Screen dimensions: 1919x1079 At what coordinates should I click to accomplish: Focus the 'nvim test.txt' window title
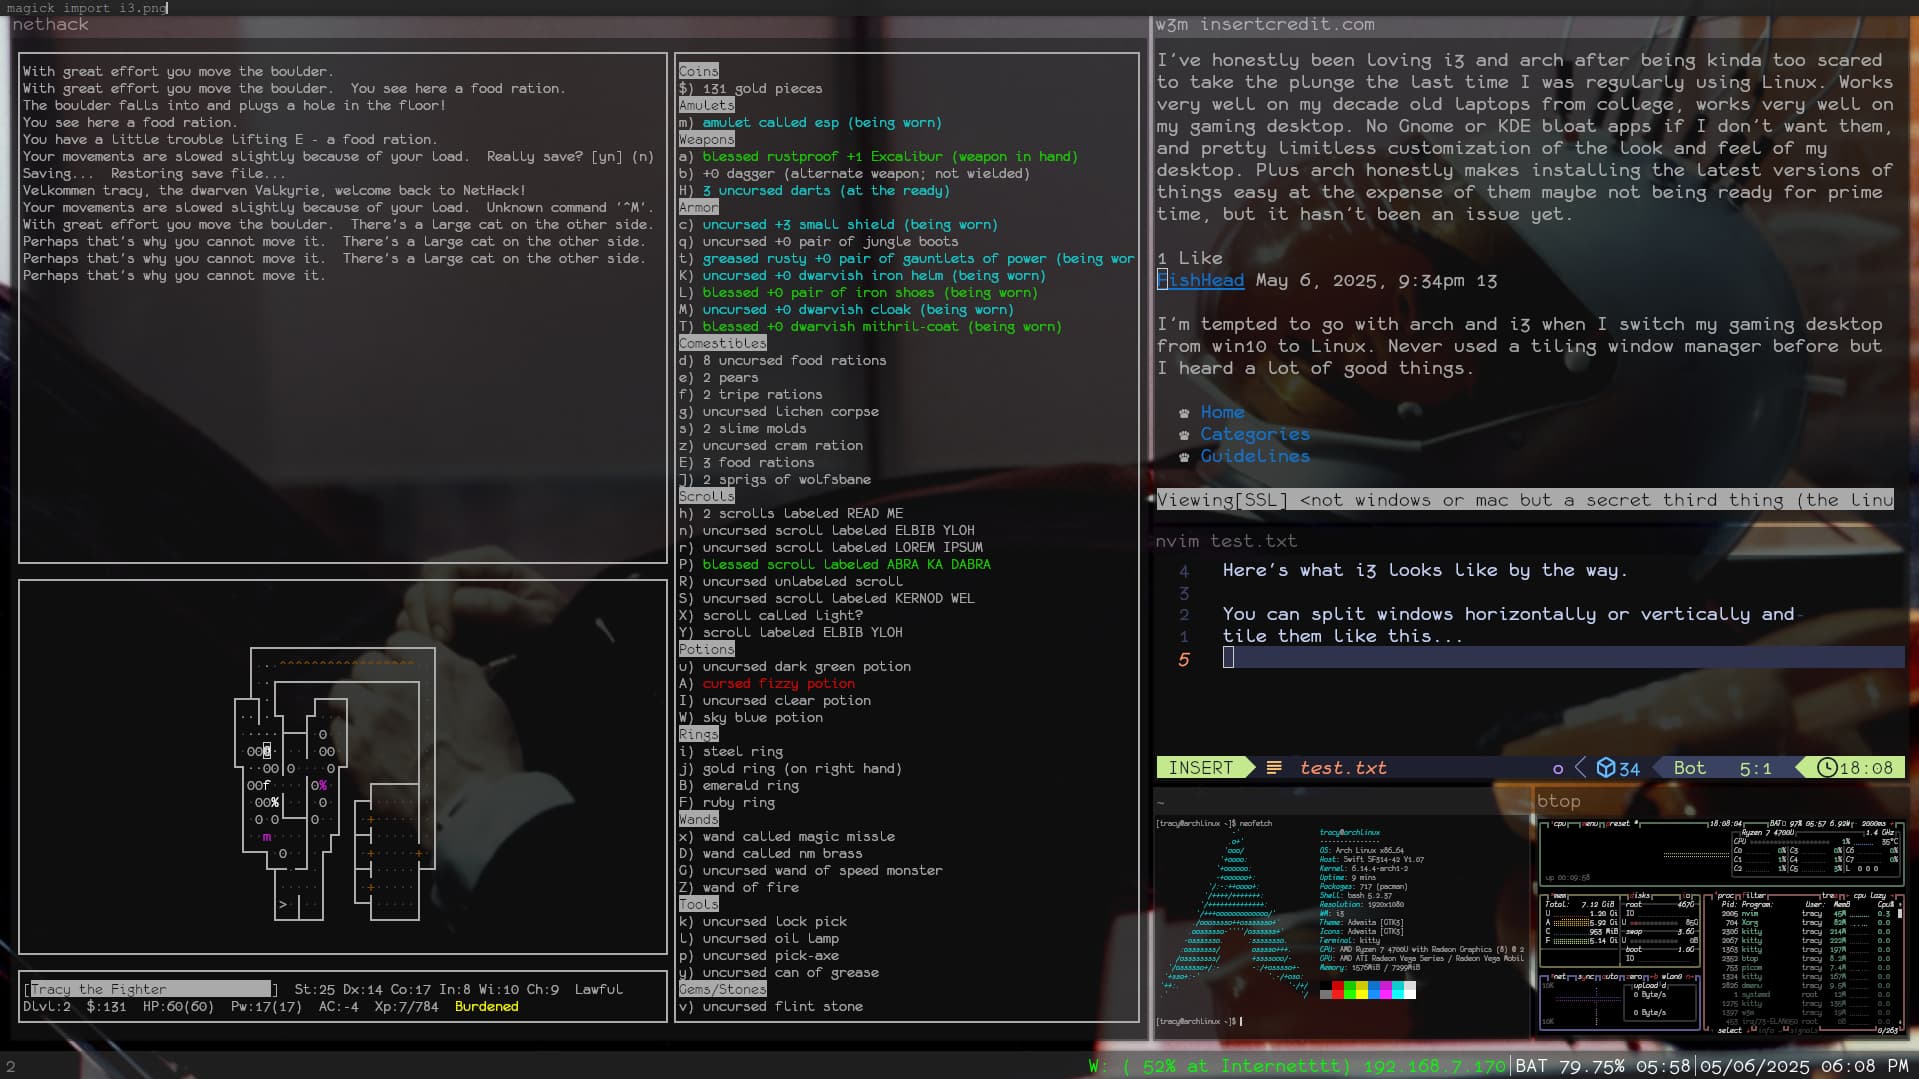[x=1226, y=541]
